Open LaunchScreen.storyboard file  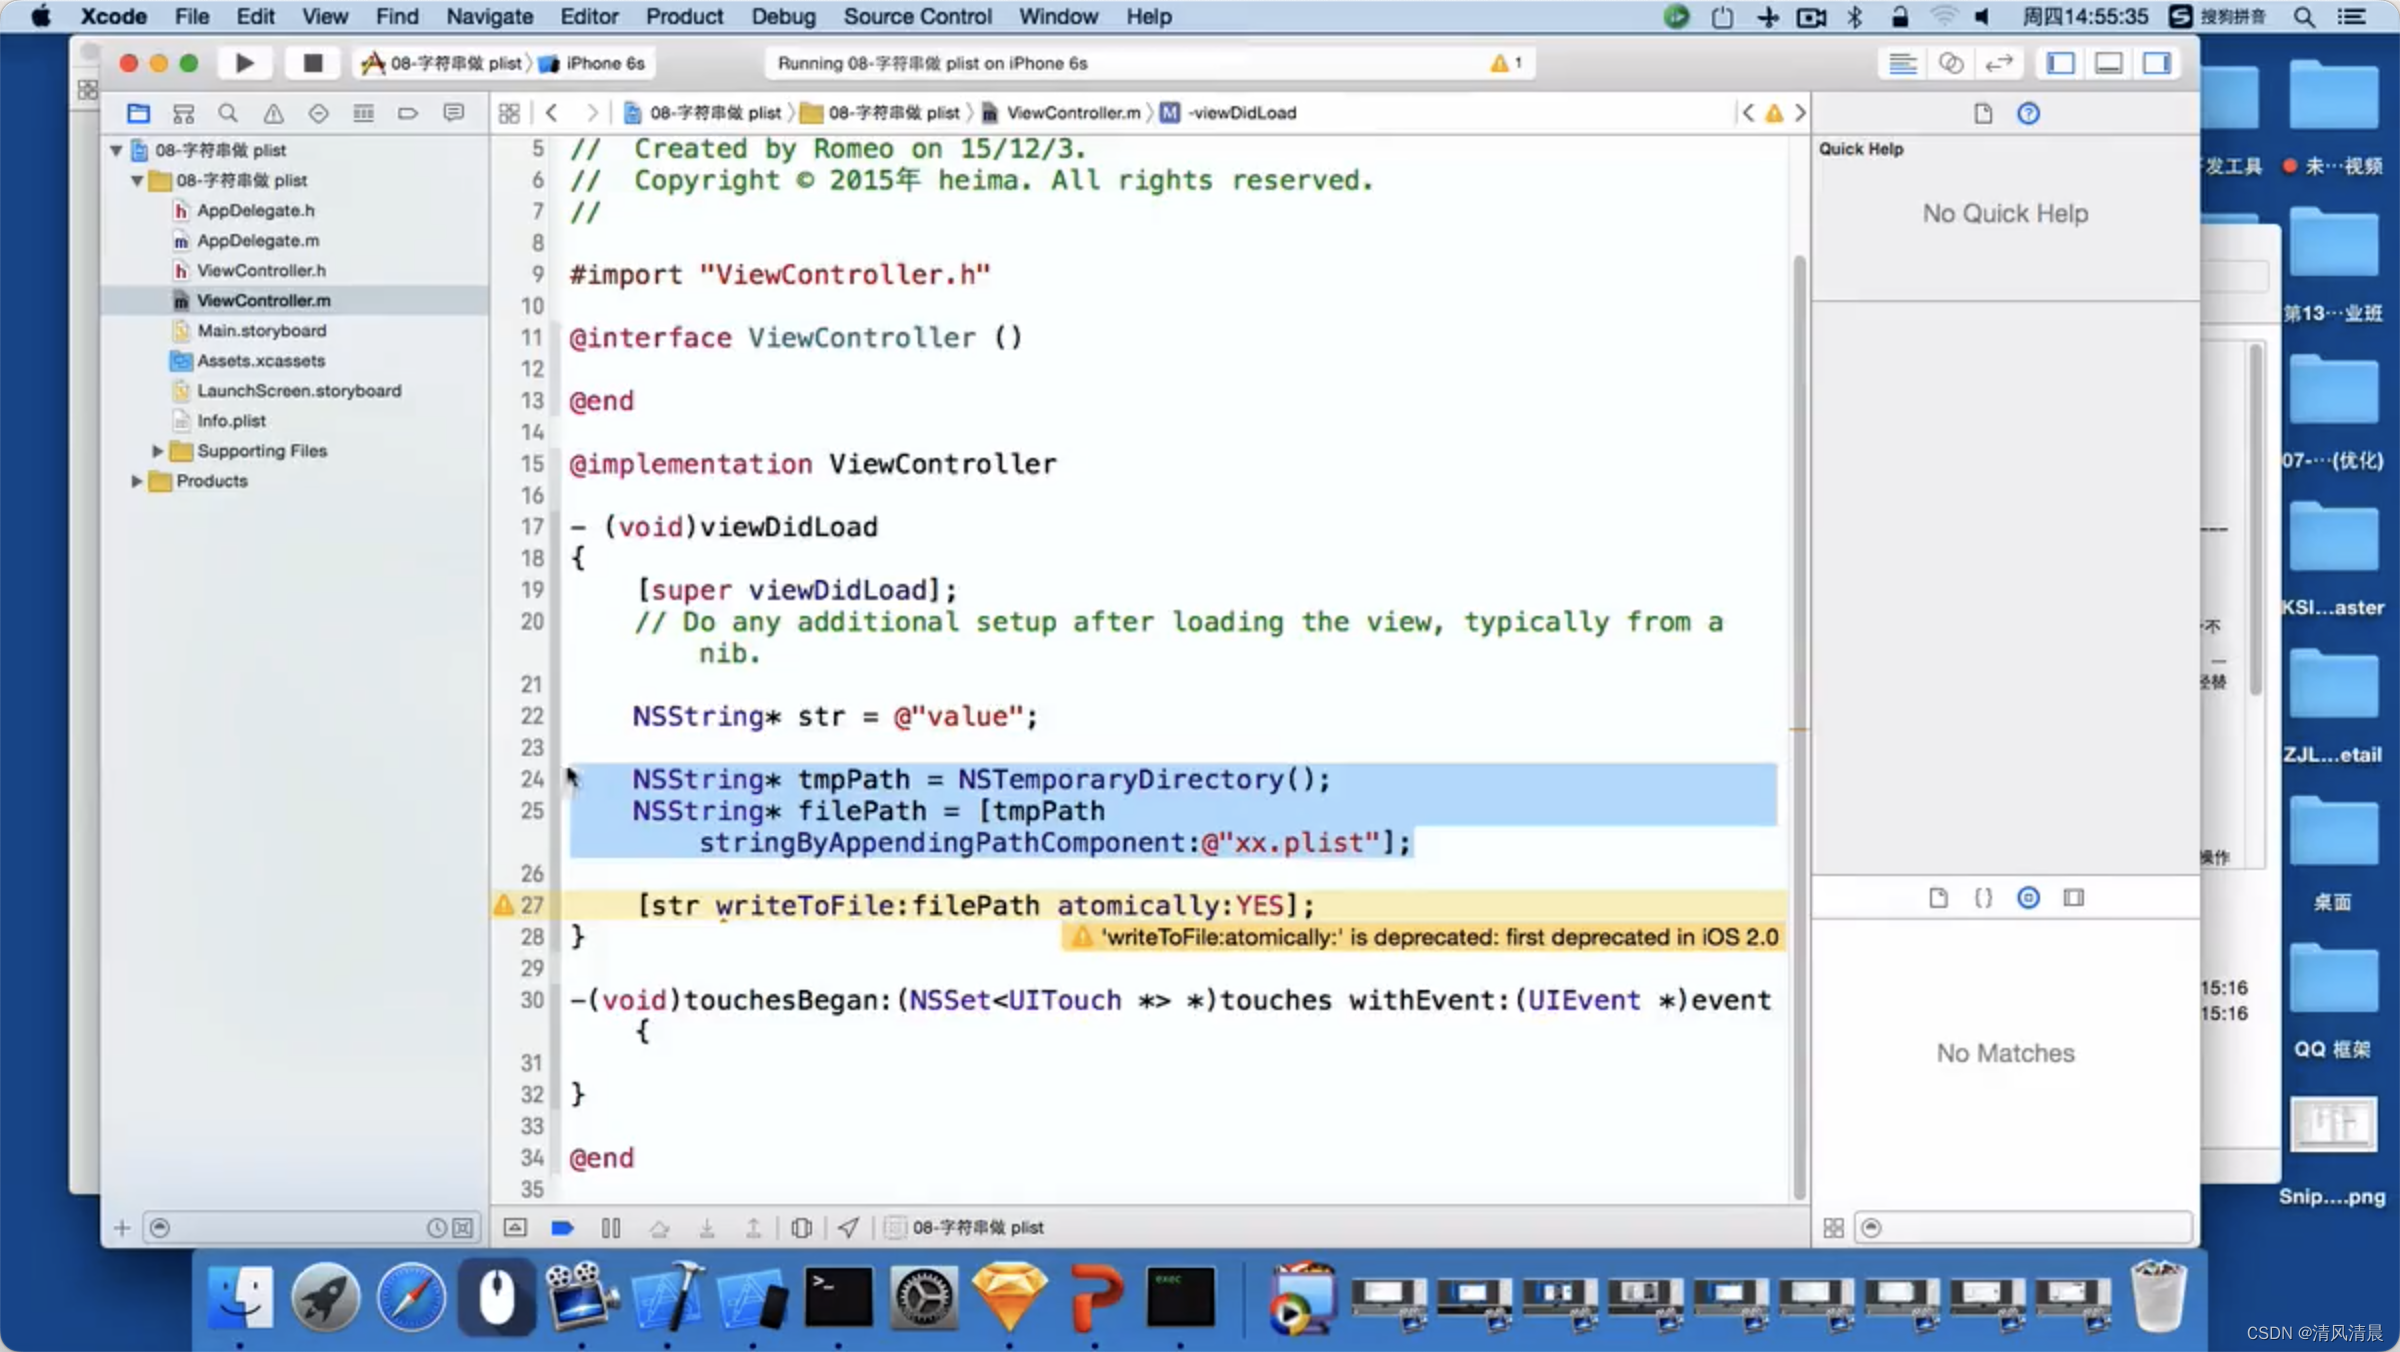coord(298,390)
